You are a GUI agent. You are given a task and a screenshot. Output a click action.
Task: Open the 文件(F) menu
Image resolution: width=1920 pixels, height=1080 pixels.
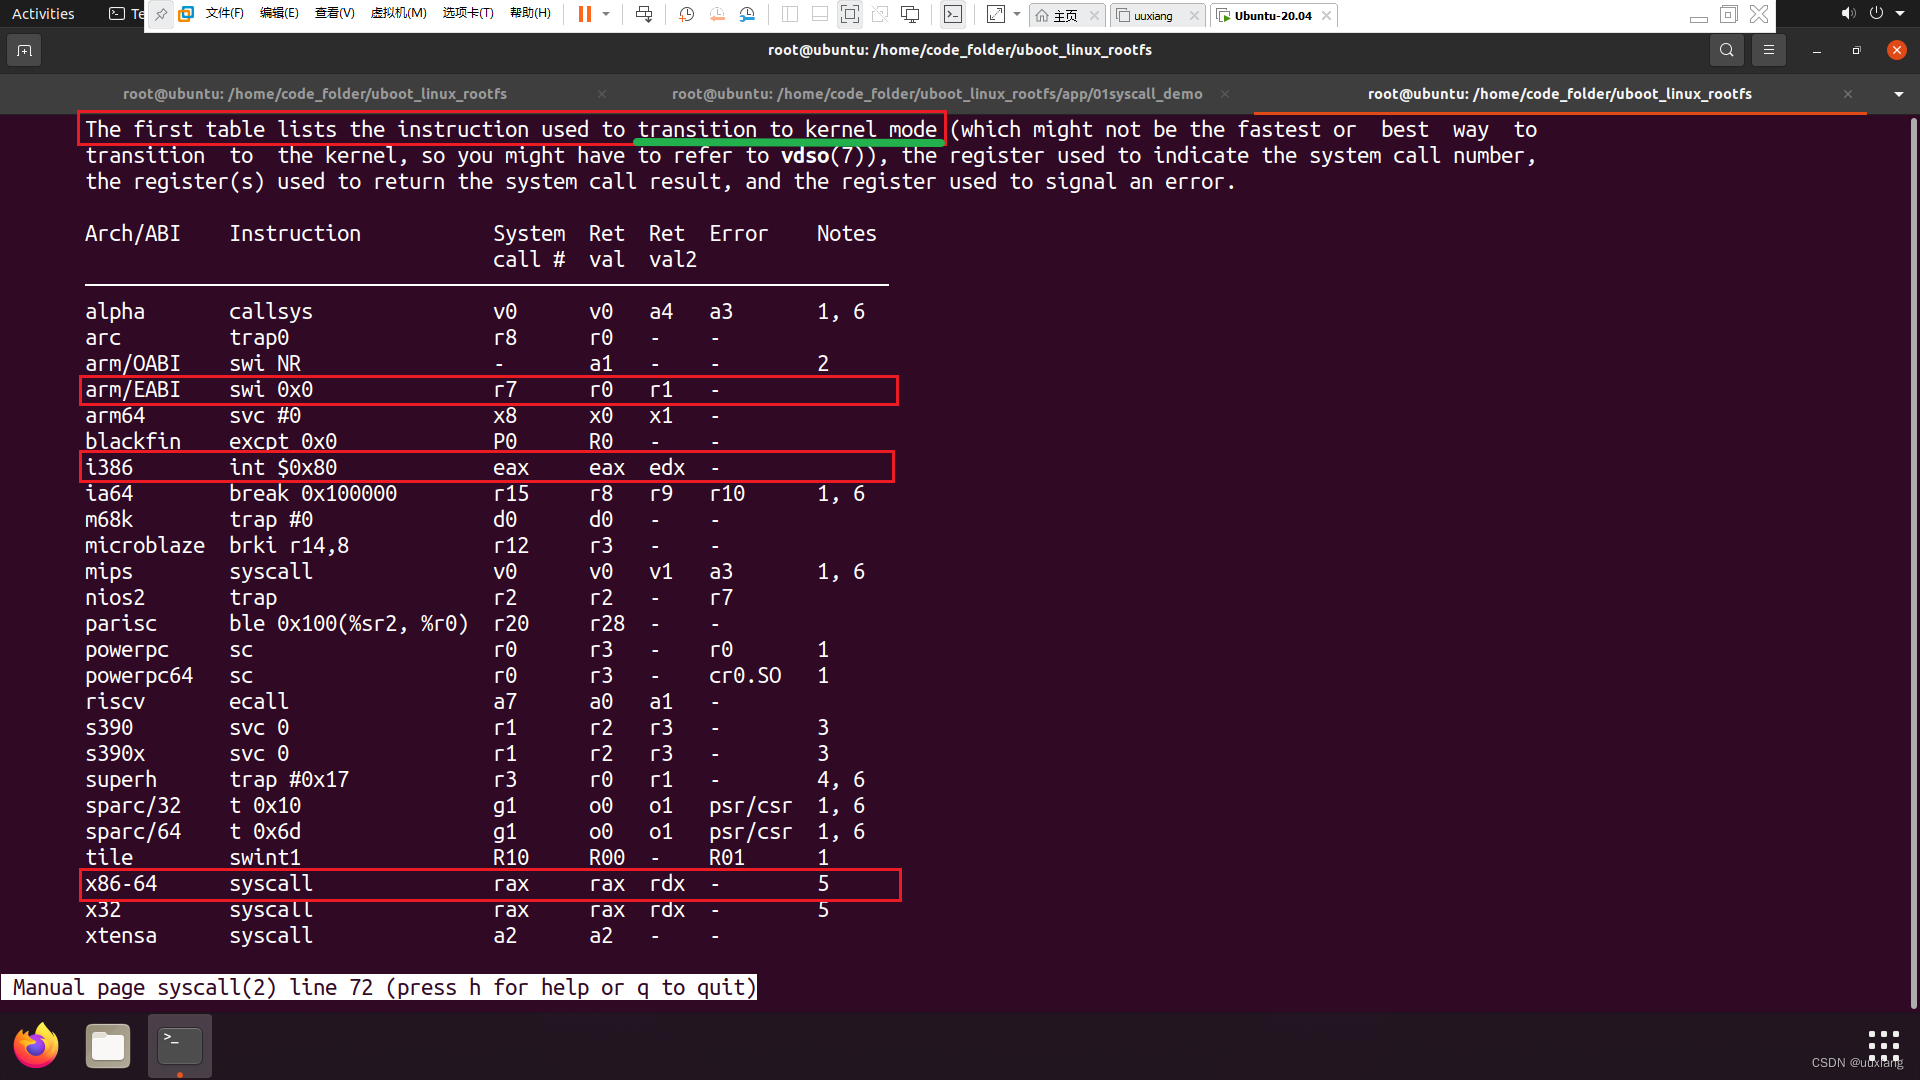pyautogui.click(x=225, y=14)
